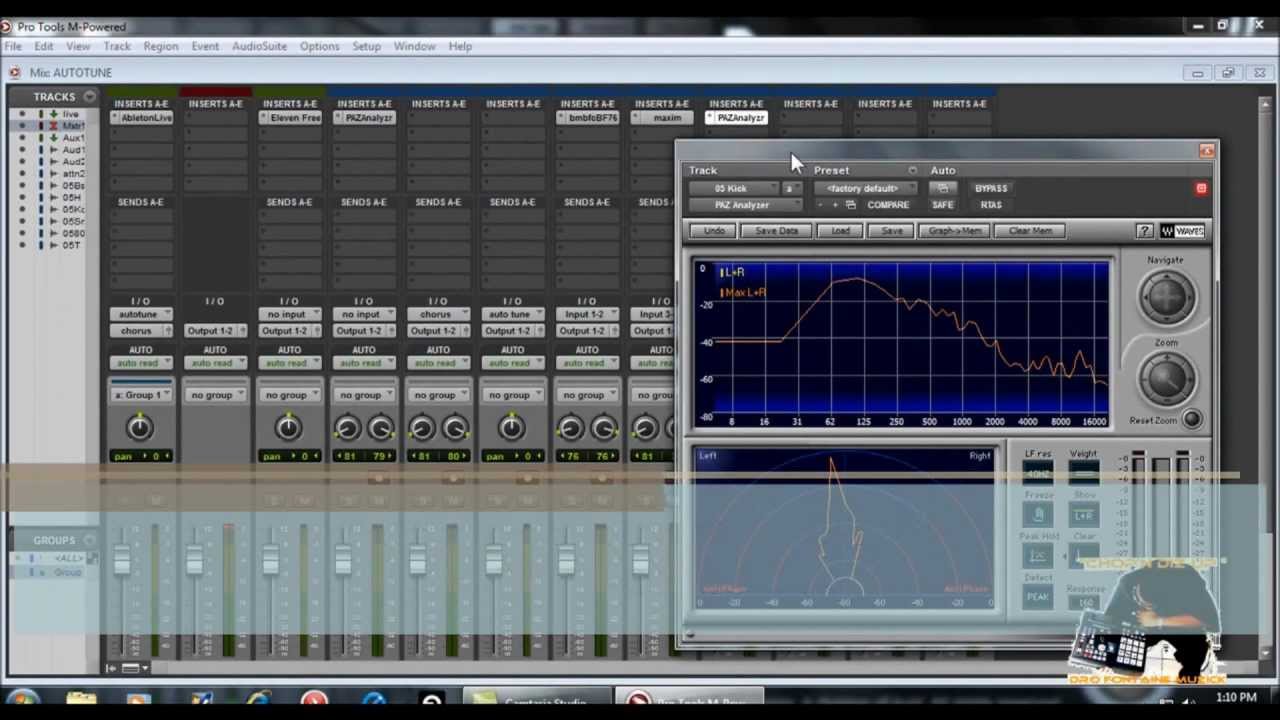Image resolution: width=1280 pixels, height=720 pixels.
Task: Open the preset librarian icon beside COMPARE
Action: 851,205
